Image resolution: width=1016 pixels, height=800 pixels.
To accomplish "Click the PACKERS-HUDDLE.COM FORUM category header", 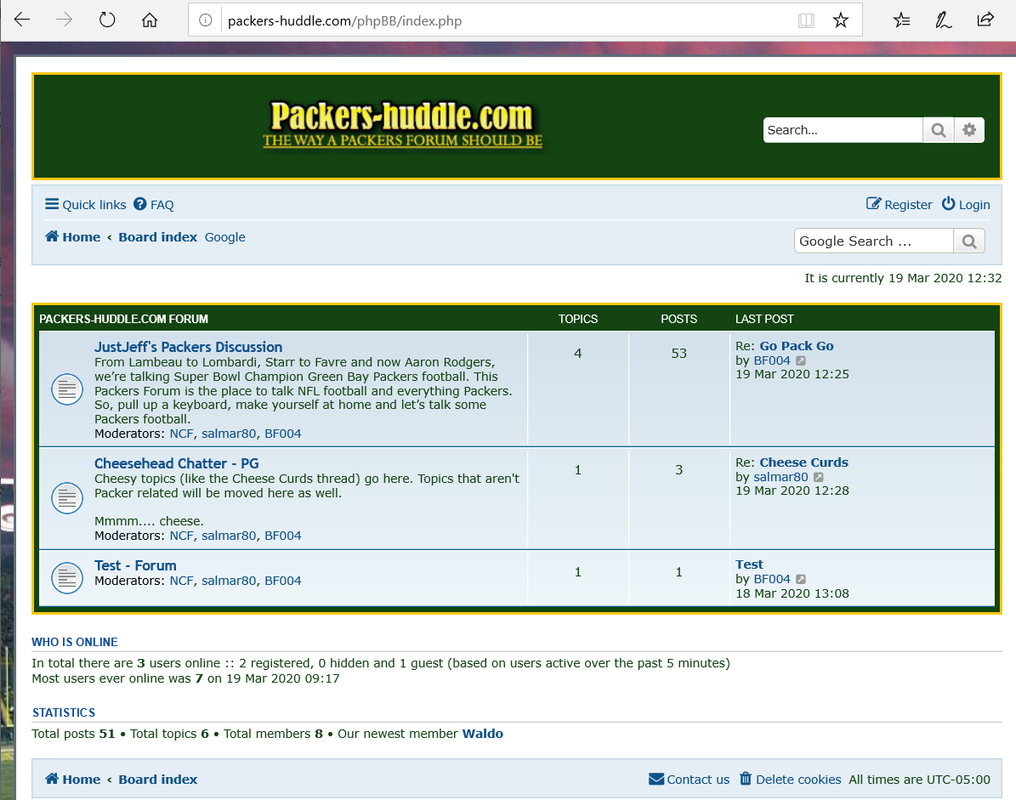I will (124, 319).
